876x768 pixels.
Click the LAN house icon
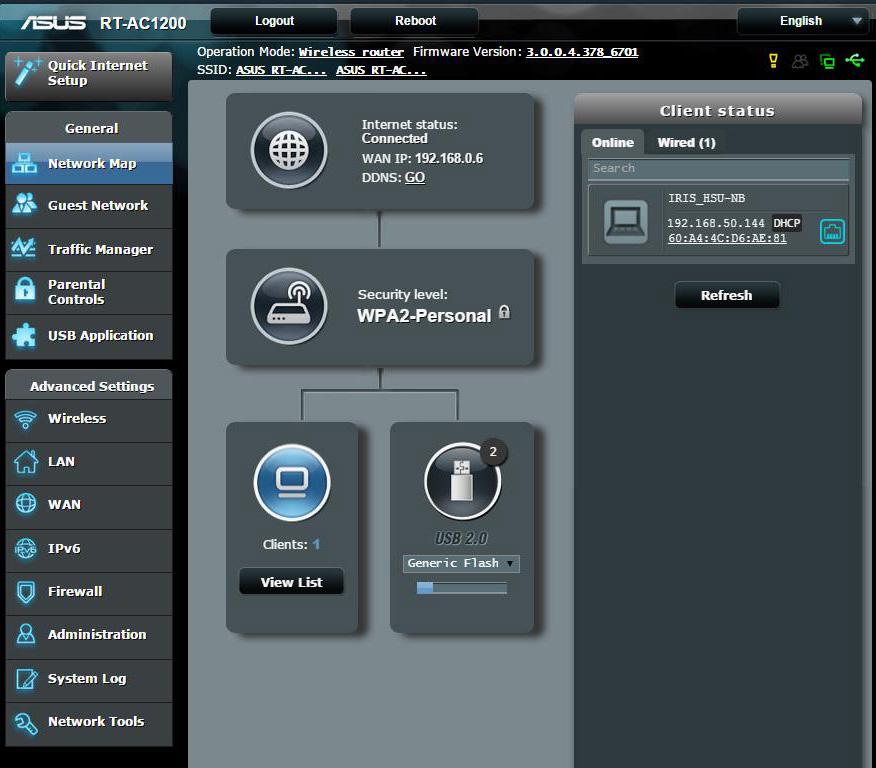pos(26,462)
